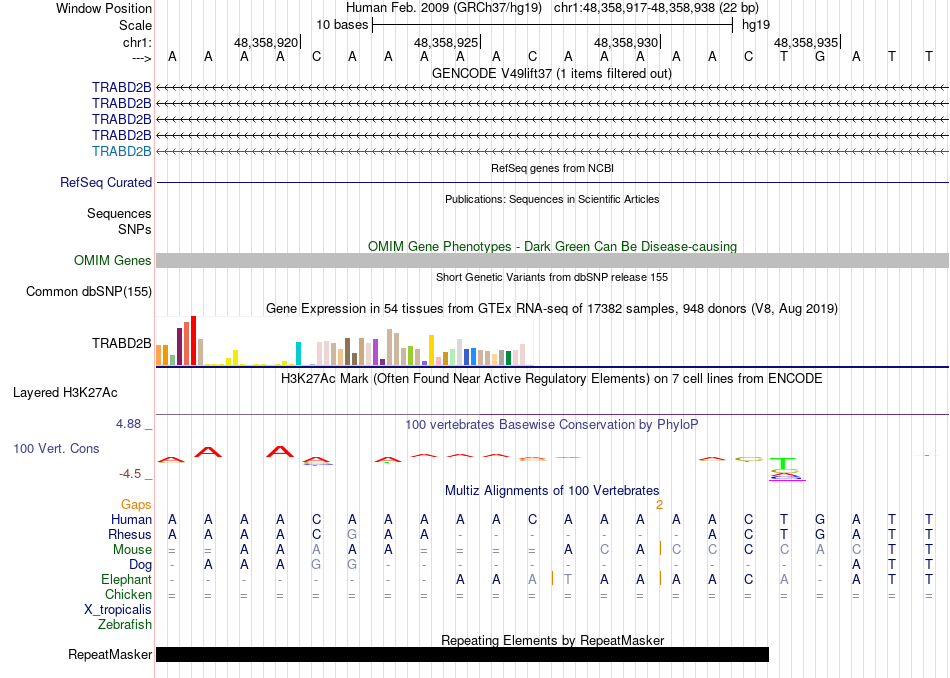Click 'RefSeq genes from NCBI' title
Viewport: 950px width, 678px height.
tap(553, 168)
